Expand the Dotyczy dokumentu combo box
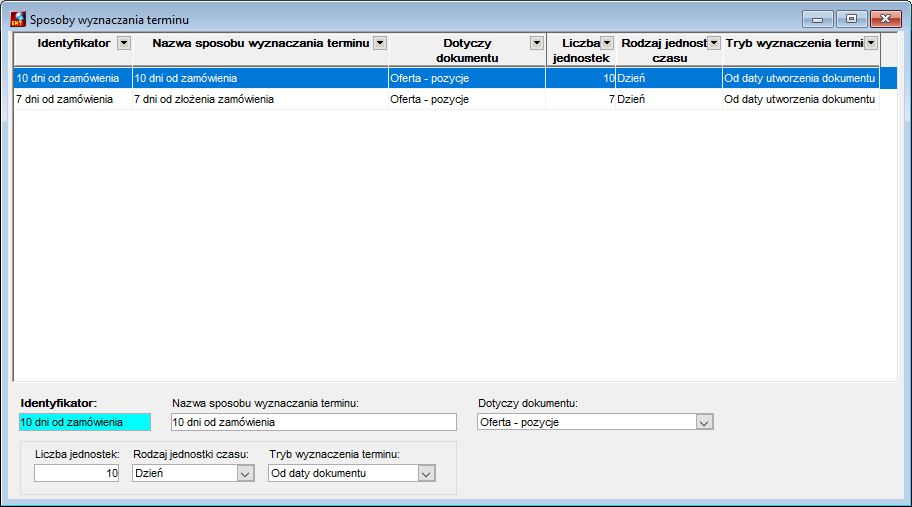The image size is (912, 507). (704, 422)
